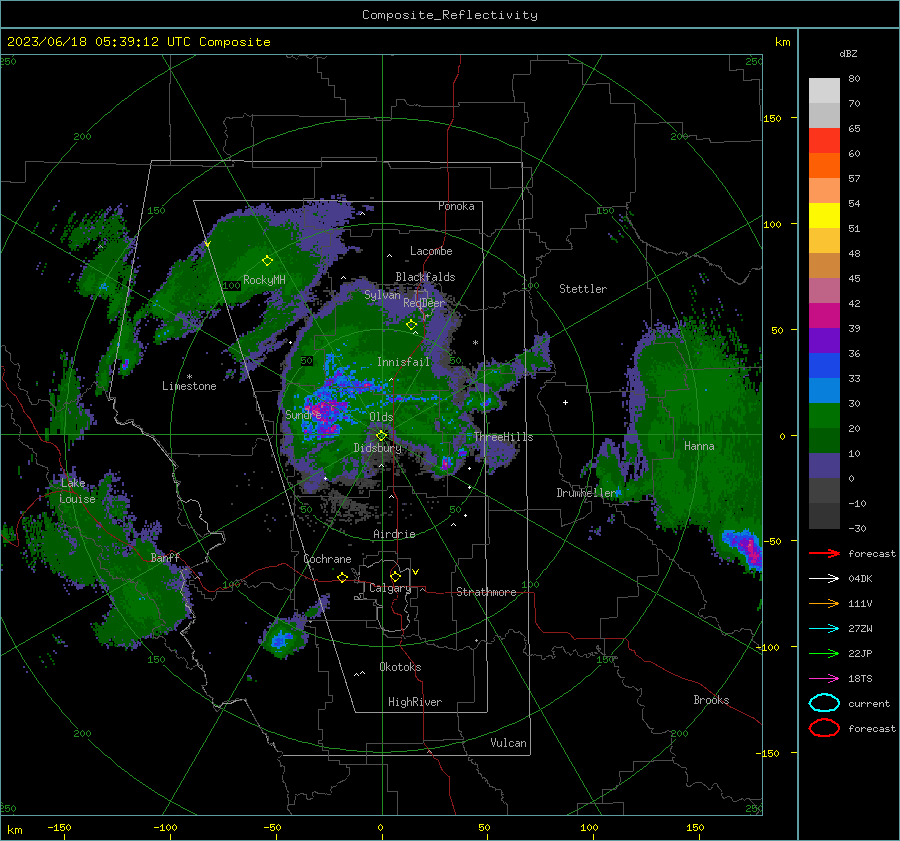Image resolution: width=900 pixels, height=841 pixels.
Task: Select the yellow diamond below Cochrane
Action: point(343,577)
